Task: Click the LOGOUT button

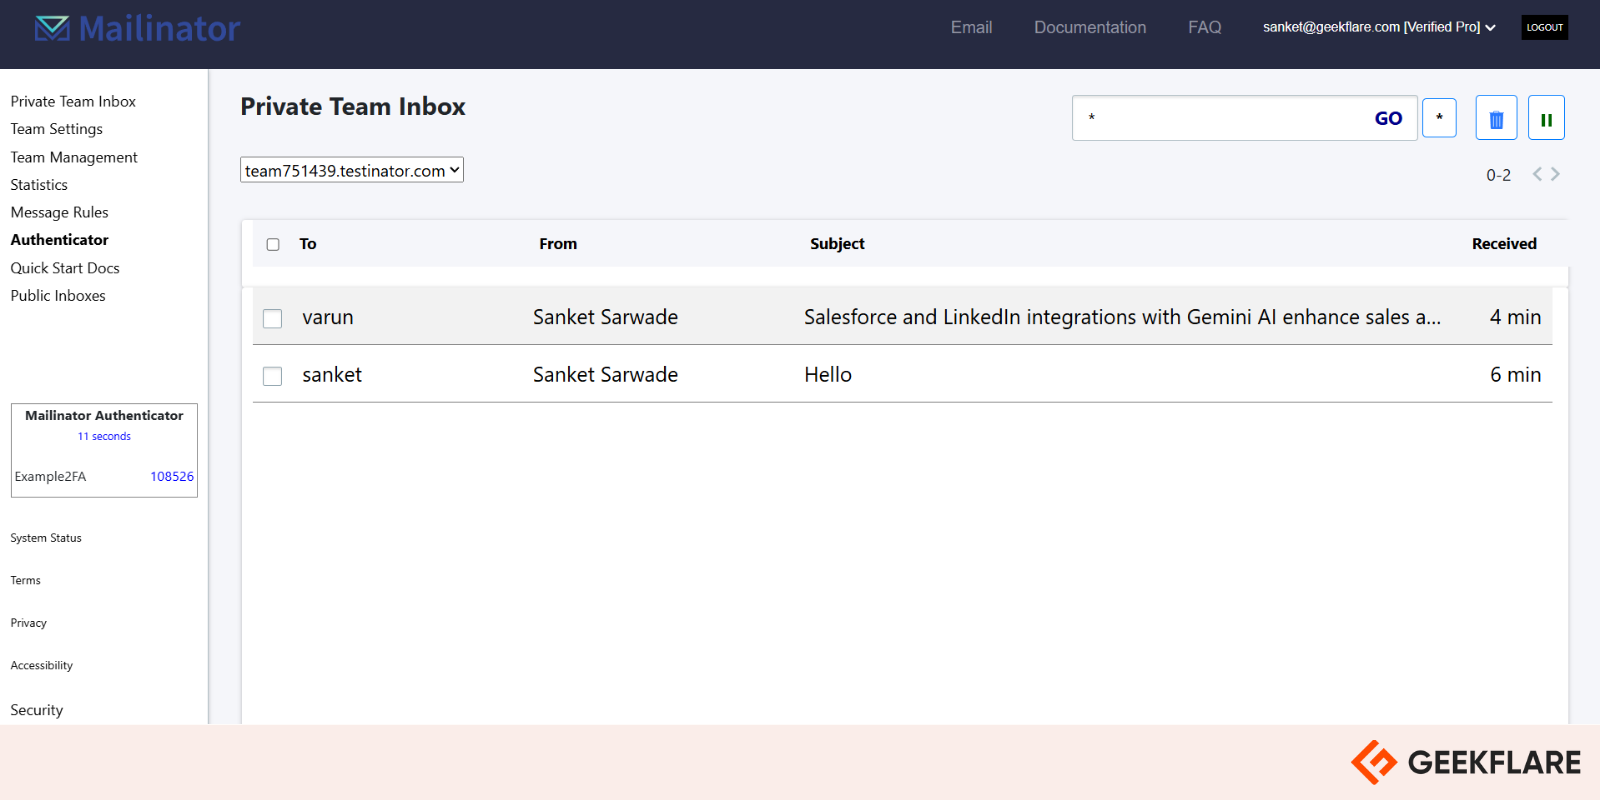Action: (1544, 27)
